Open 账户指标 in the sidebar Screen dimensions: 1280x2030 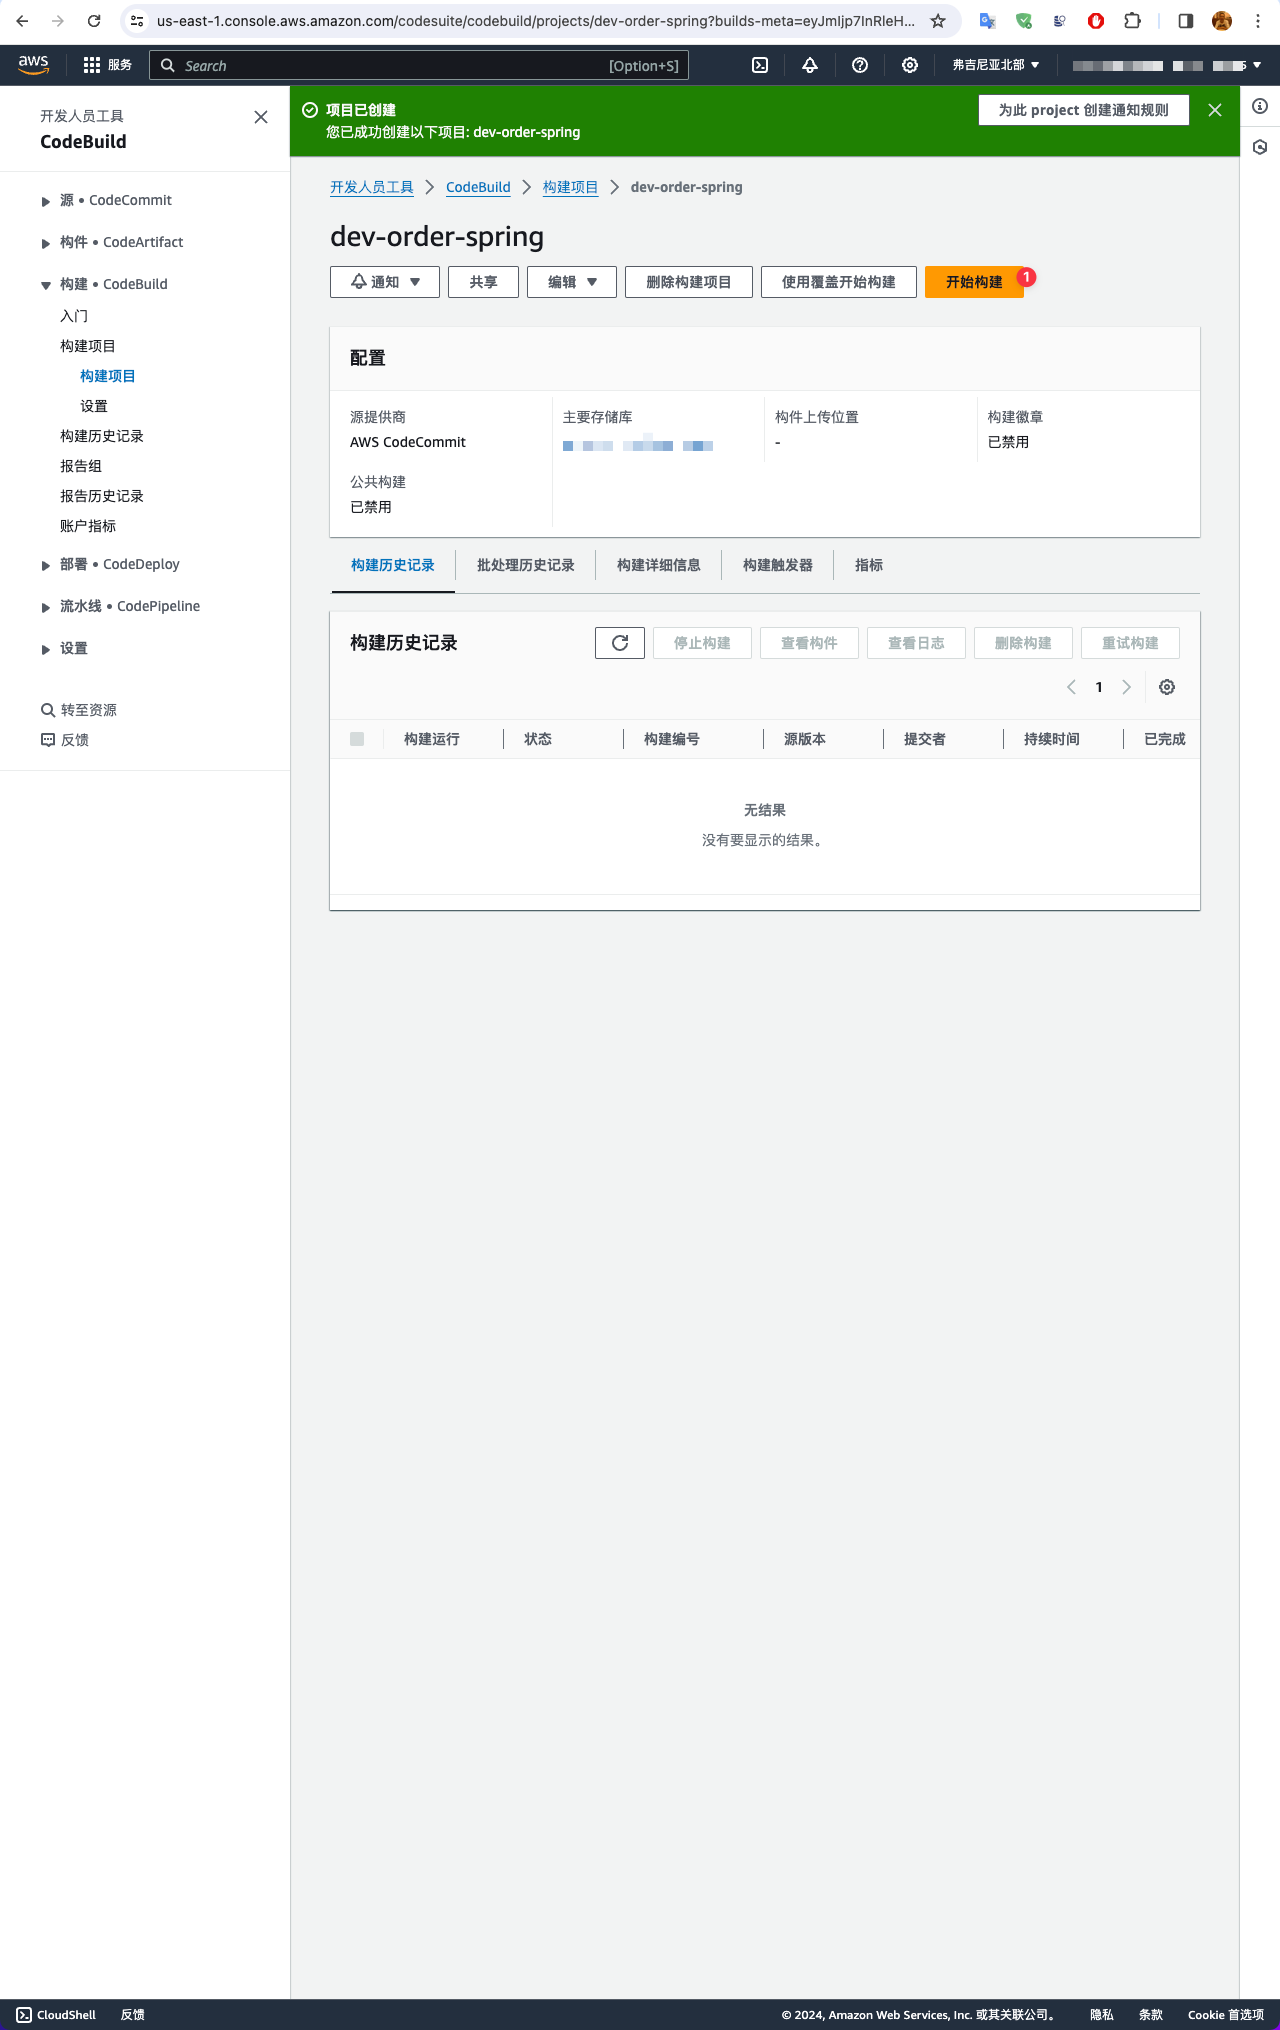point(88,526)
